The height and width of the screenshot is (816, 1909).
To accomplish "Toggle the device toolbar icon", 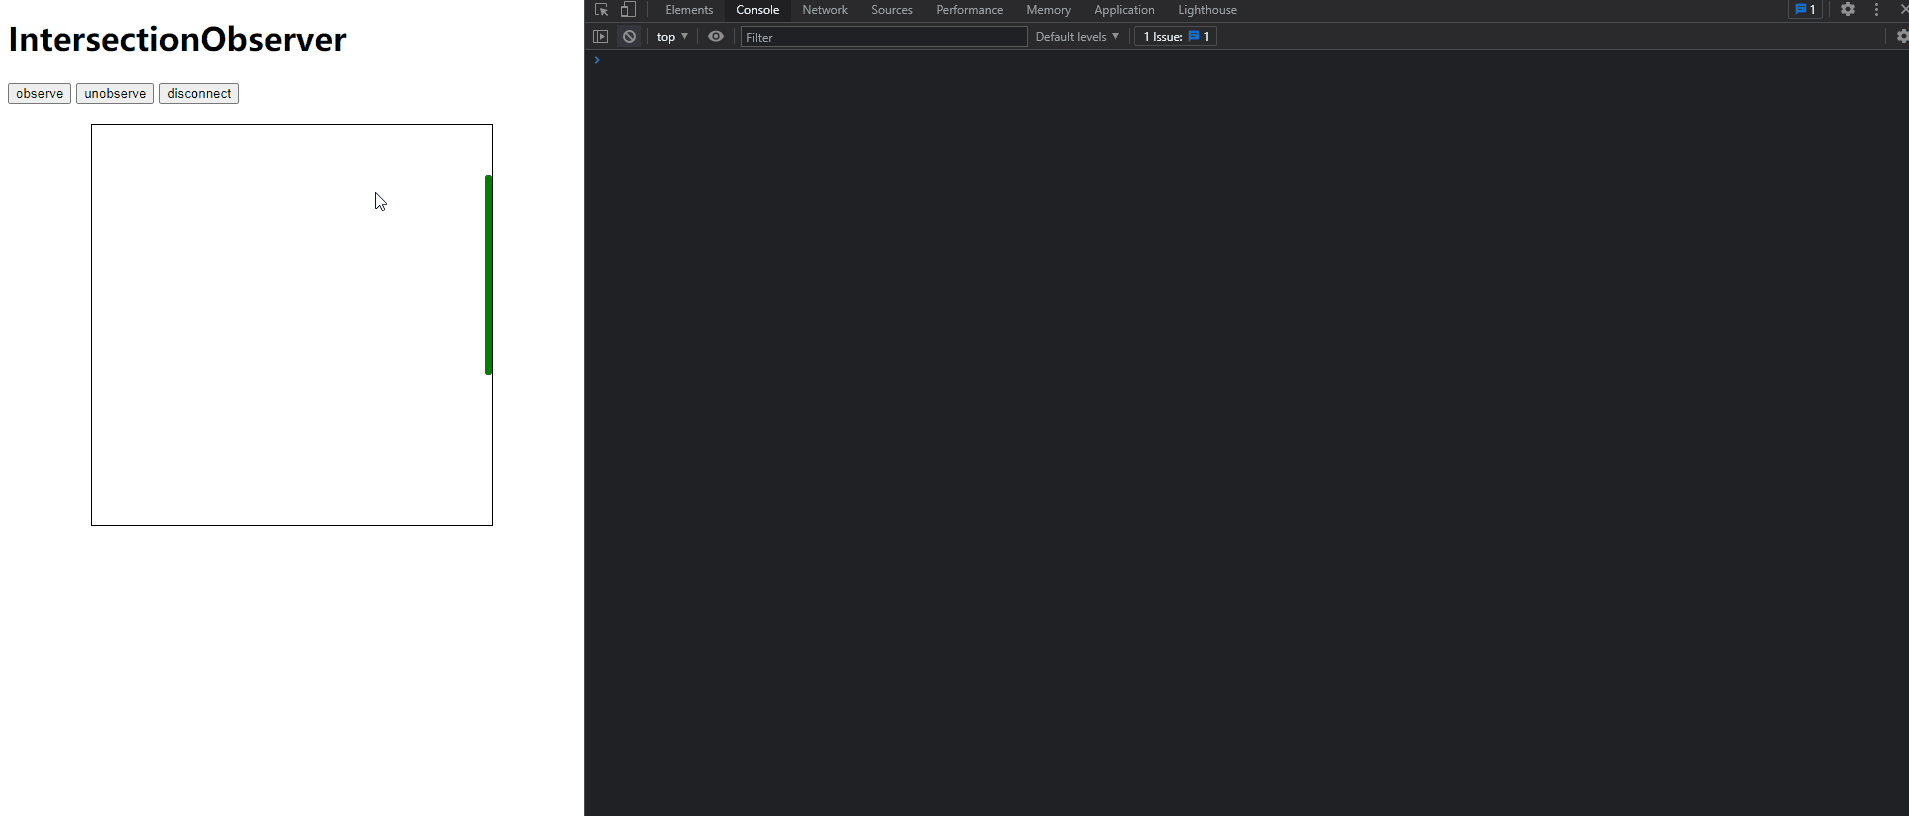I will [628, 10].
